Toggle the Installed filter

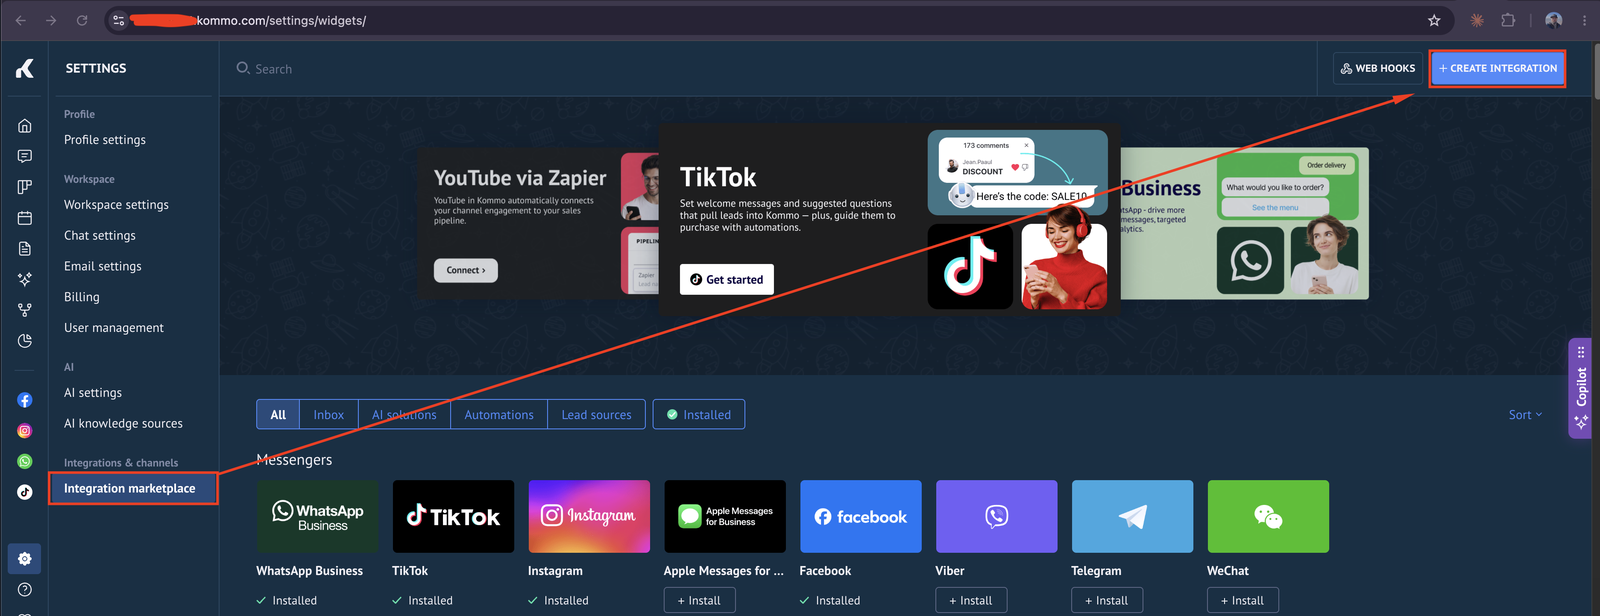(699, 414)
